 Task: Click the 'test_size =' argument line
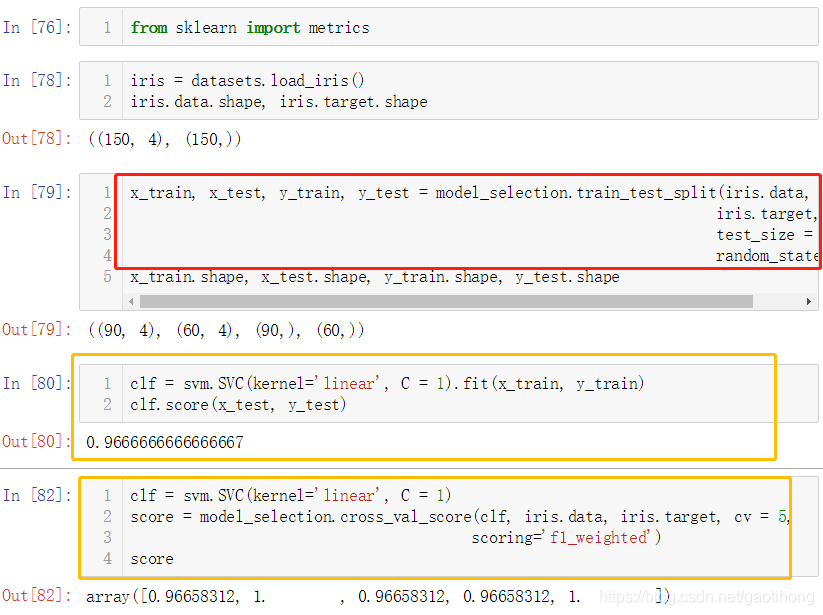click(765, 235)
